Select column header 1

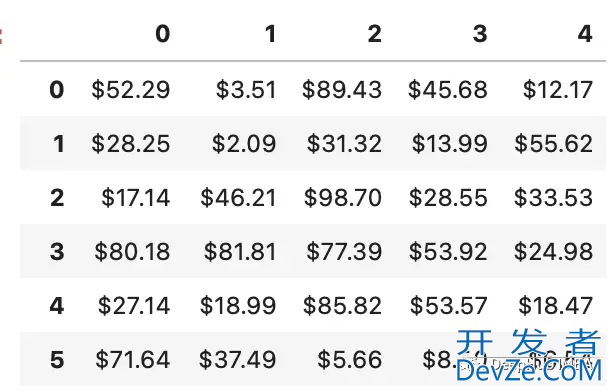click(270, 34)
